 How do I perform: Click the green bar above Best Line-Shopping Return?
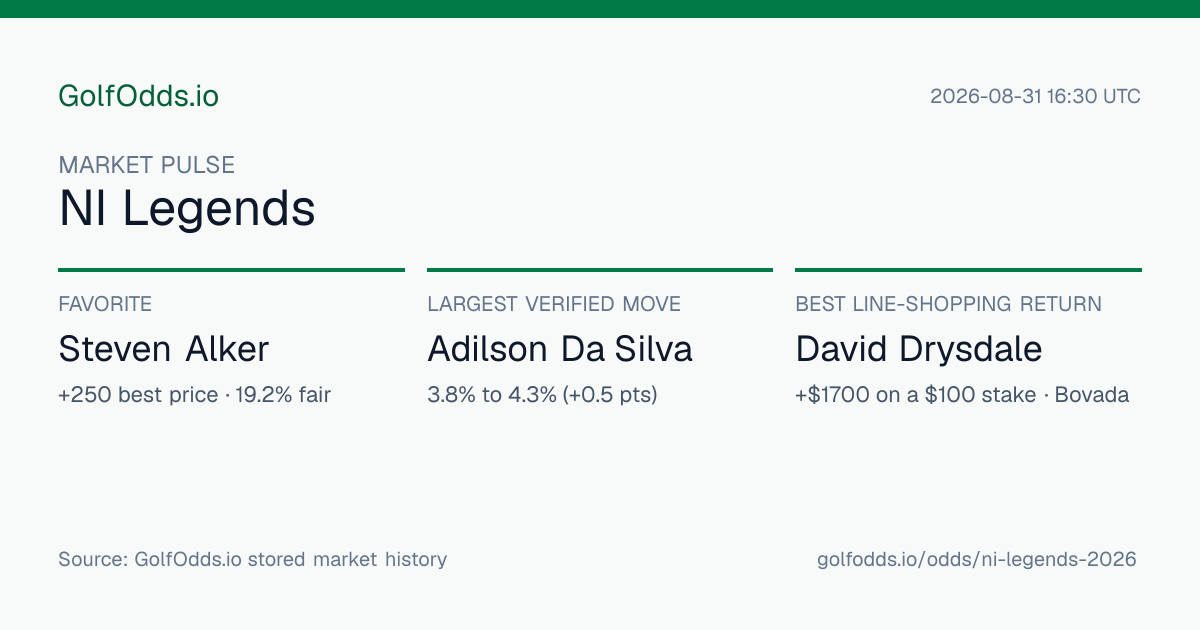[968, 270]
